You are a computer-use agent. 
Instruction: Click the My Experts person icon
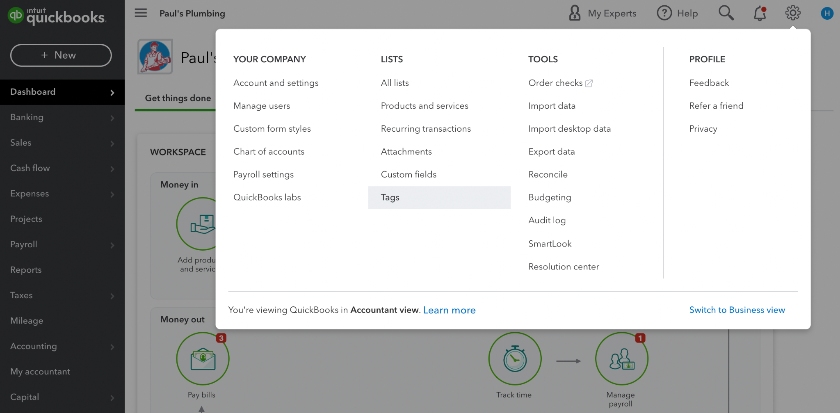tap(574, 13)
